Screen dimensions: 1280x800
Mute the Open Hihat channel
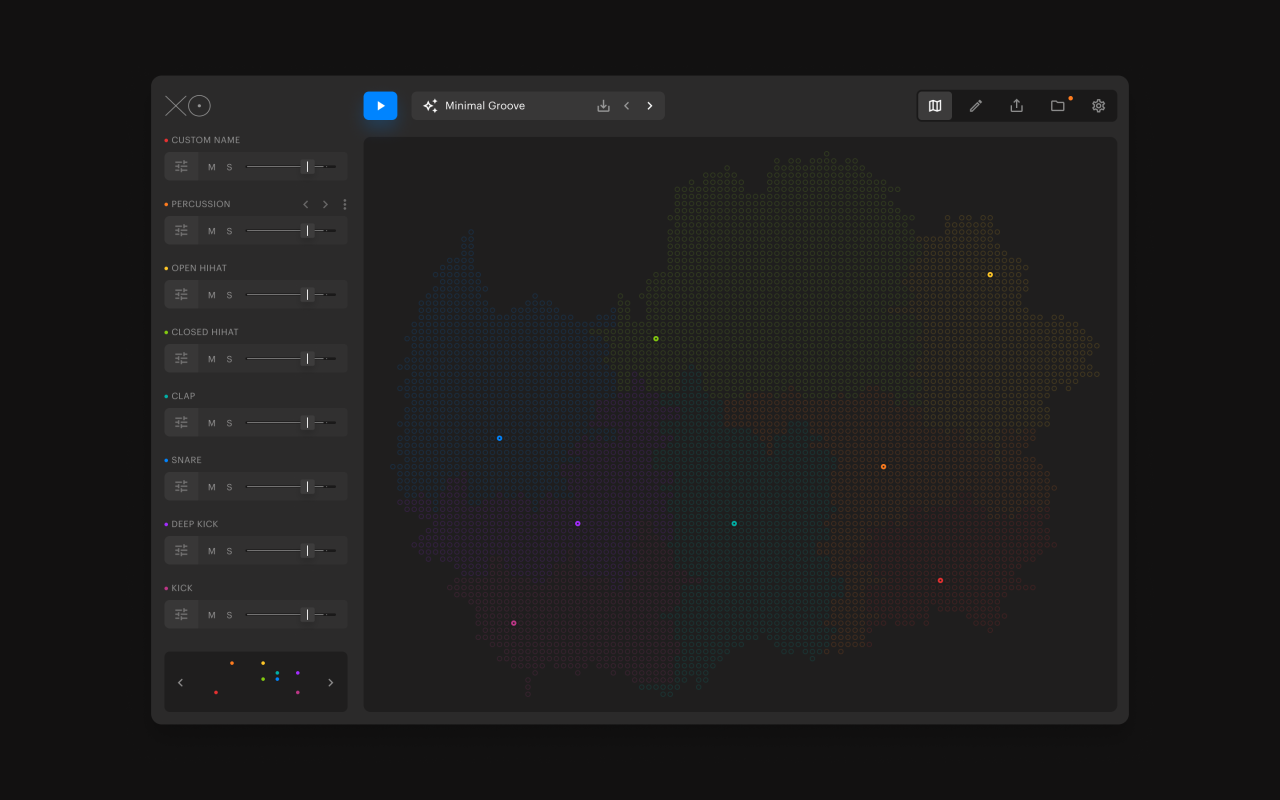click(211, 295)
